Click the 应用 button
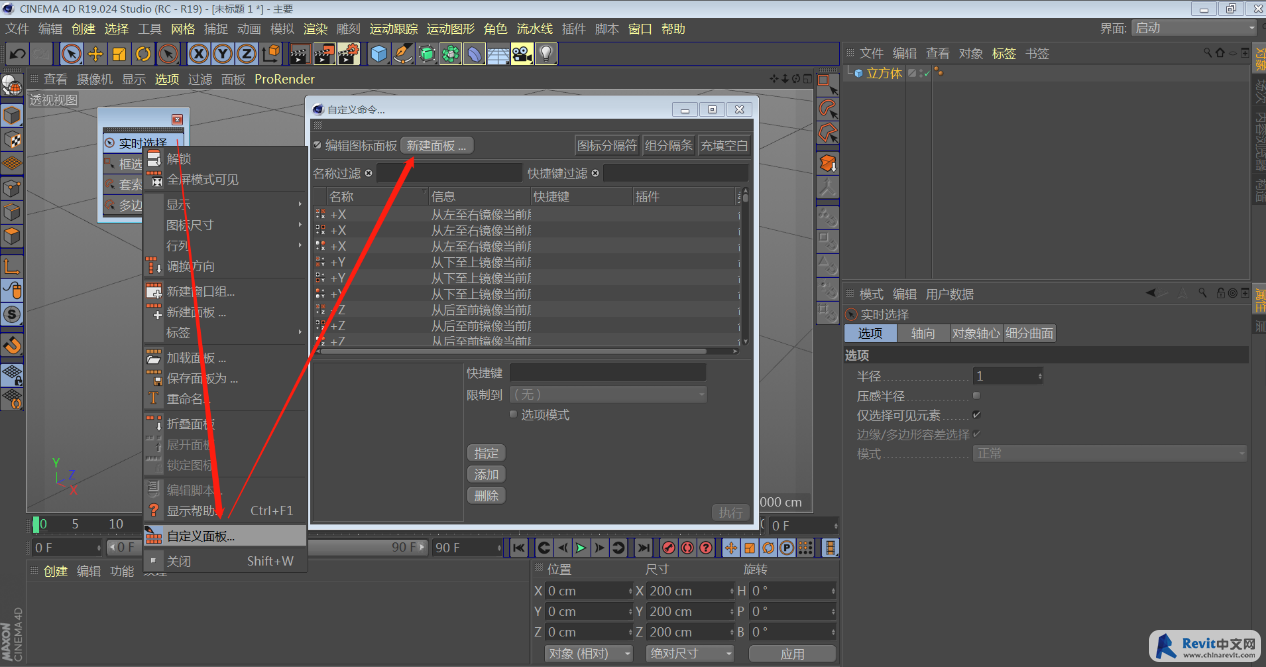 click(x=793, y=653)
